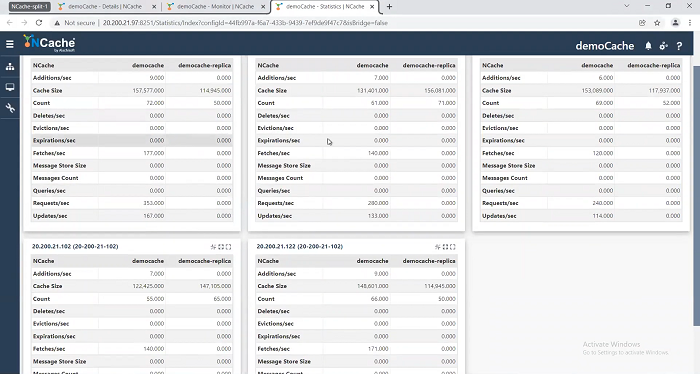Close the demoCache Details tab

point(154,7)
